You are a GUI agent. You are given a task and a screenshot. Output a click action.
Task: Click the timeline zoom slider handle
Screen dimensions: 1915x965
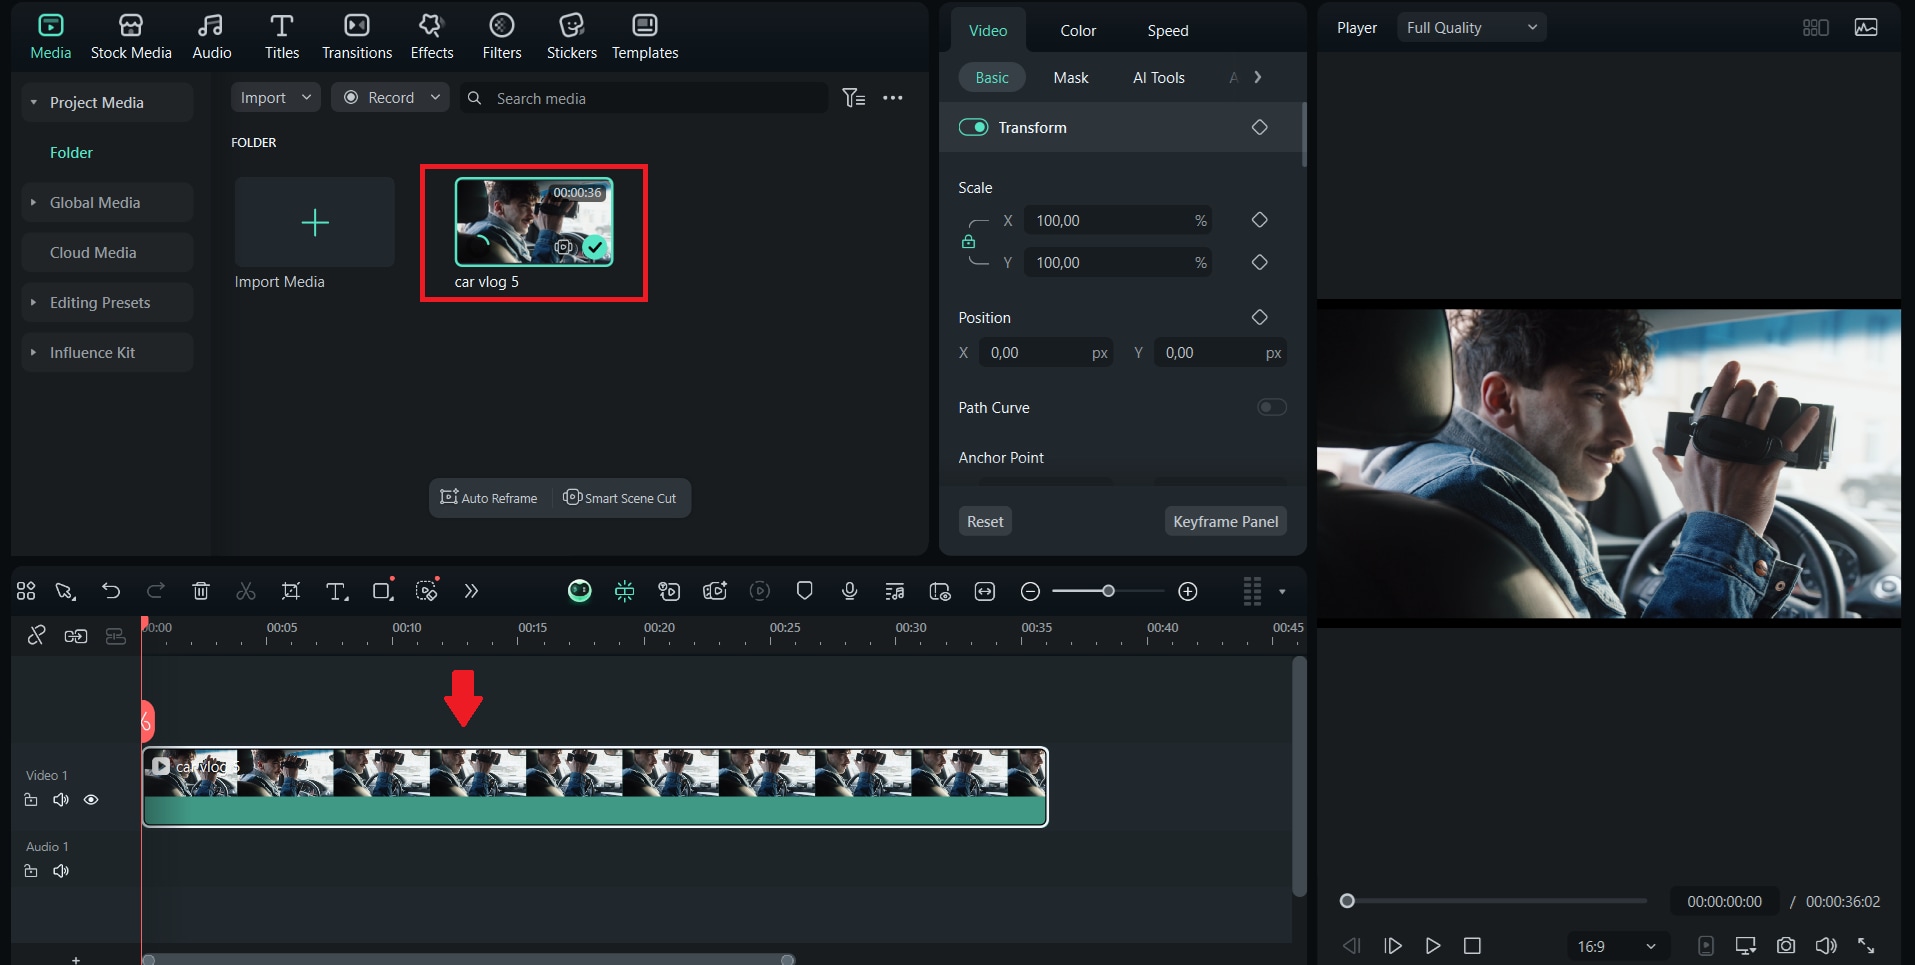1108,591
